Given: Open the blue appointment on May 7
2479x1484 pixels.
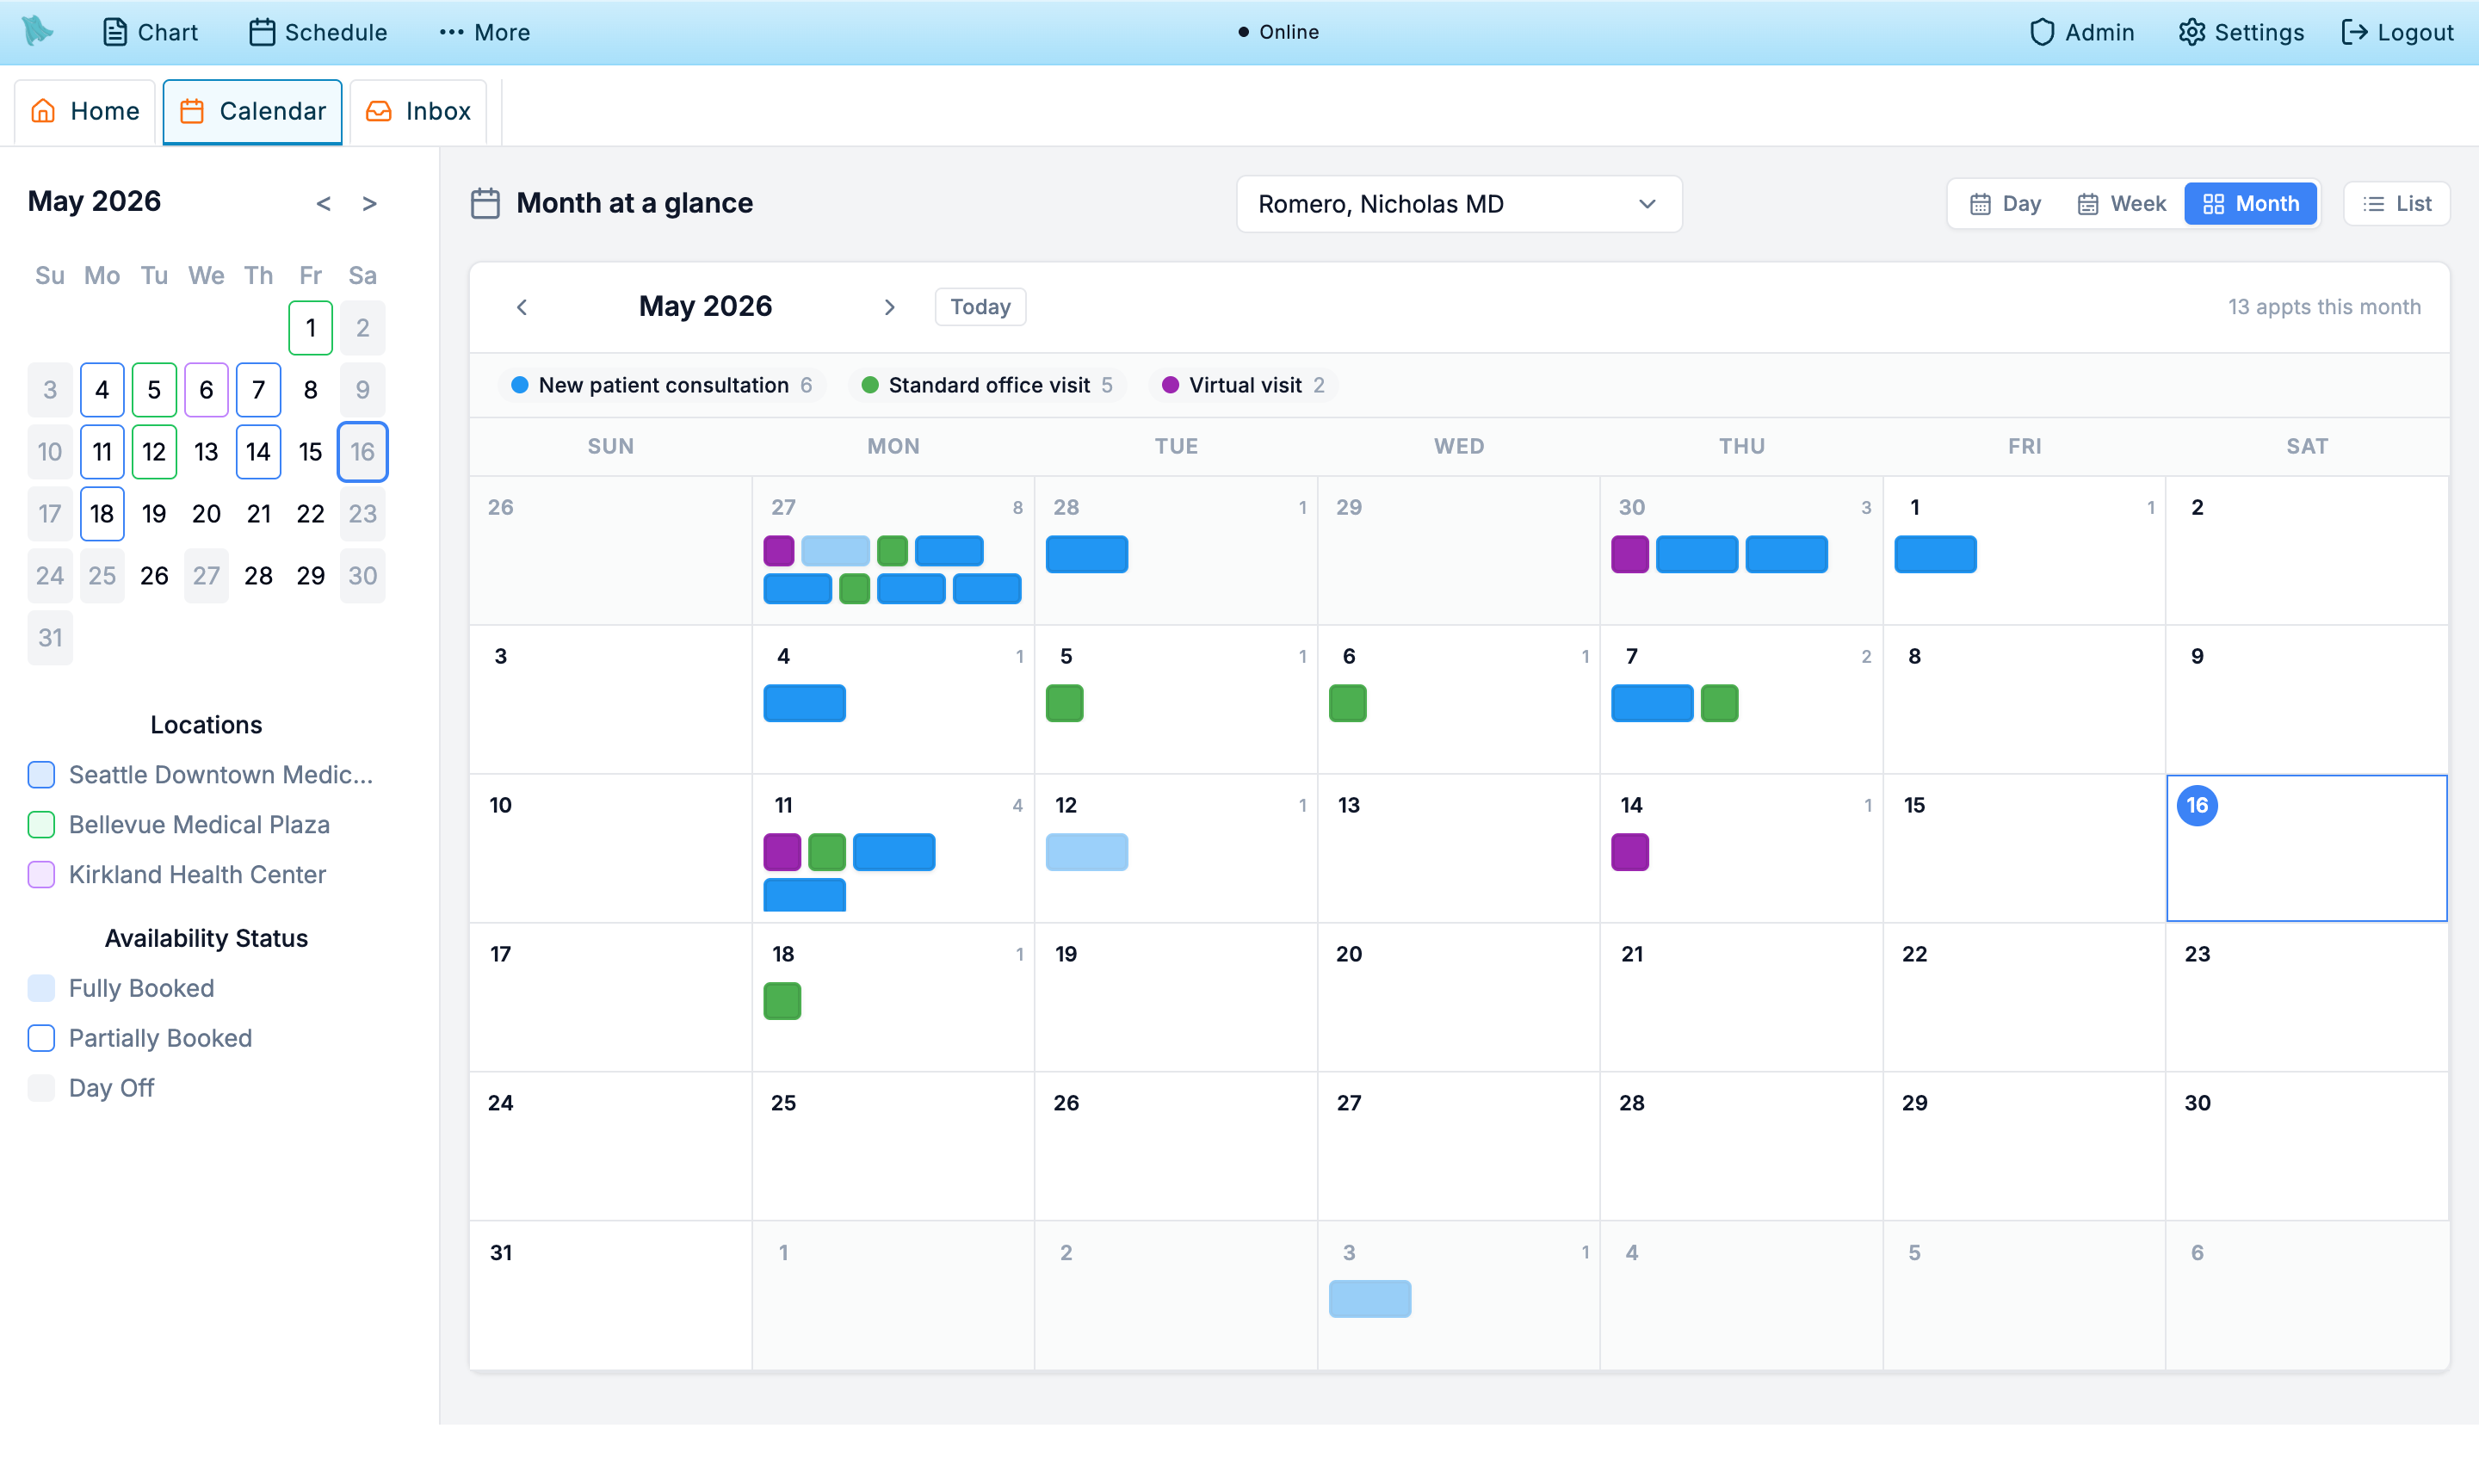Looking at the screenshot, I should point(1652,703).
